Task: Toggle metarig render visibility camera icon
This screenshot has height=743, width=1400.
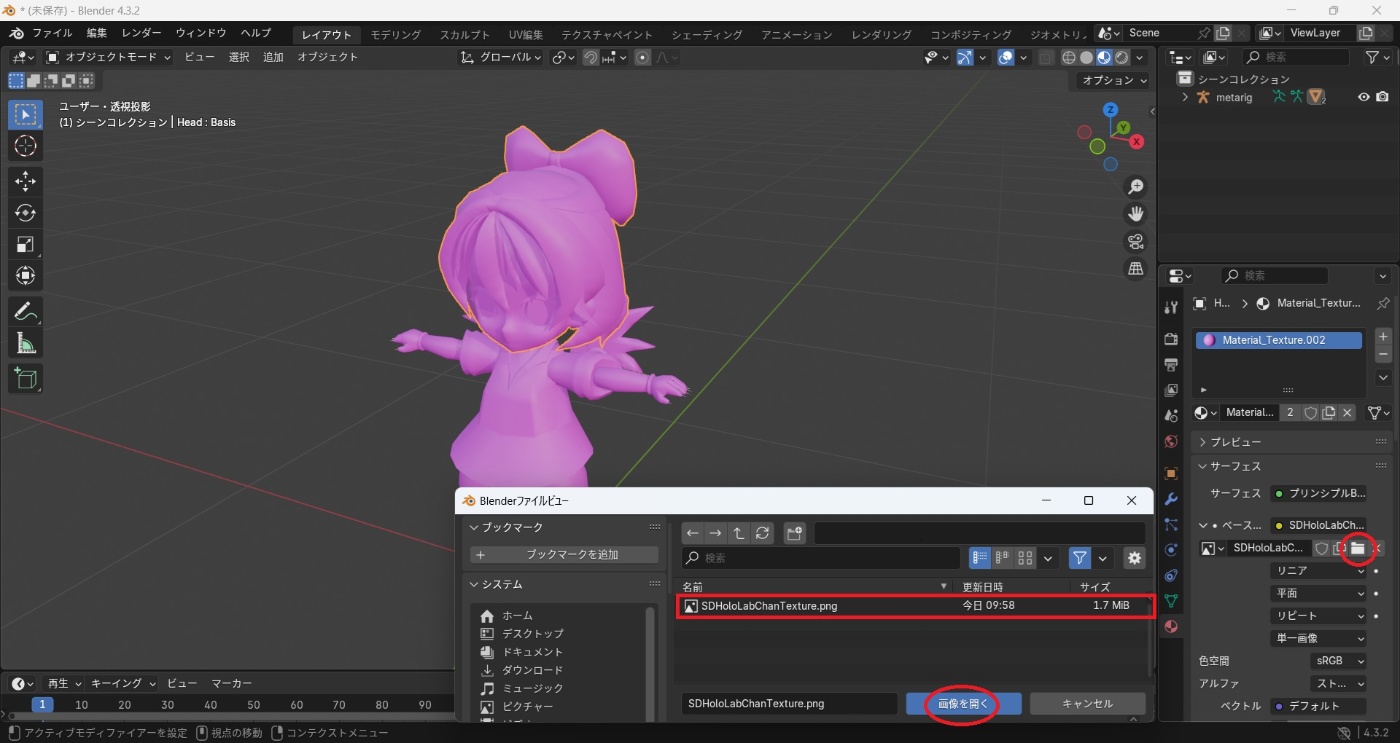Action: coord(1382,97)
